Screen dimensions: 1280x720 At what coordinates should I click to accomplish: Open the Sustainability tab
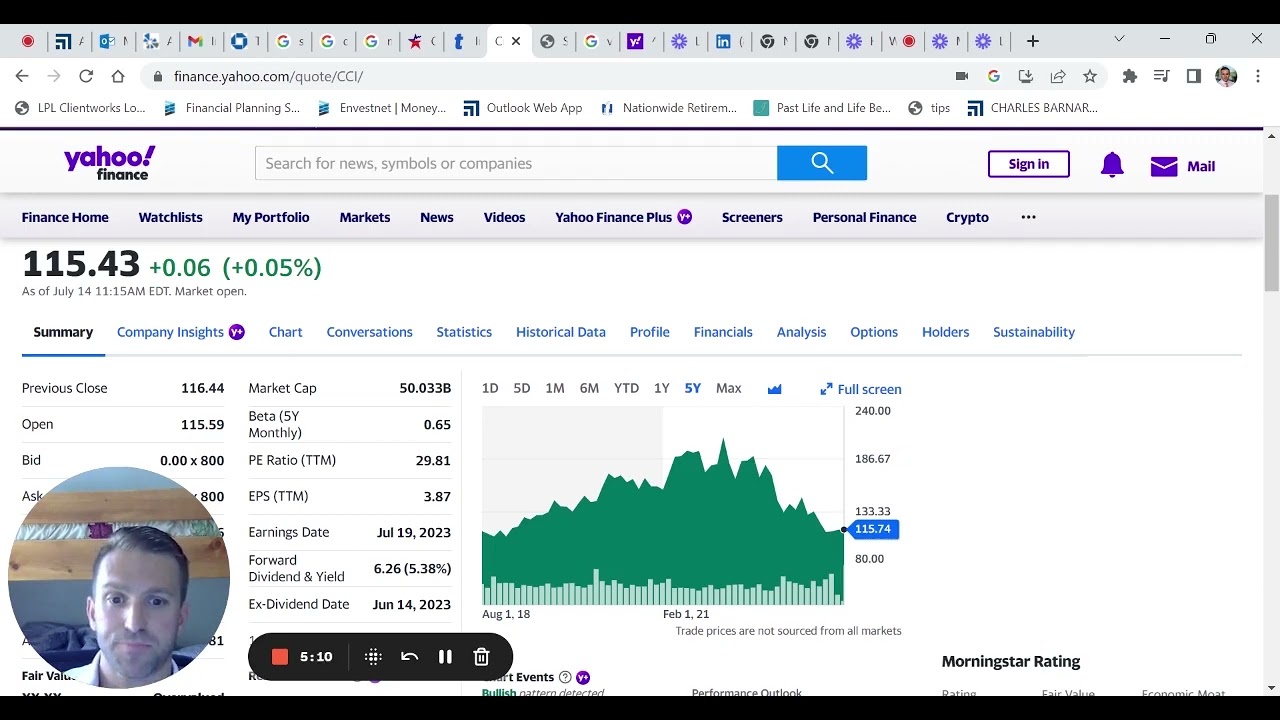pos(1034,332)
